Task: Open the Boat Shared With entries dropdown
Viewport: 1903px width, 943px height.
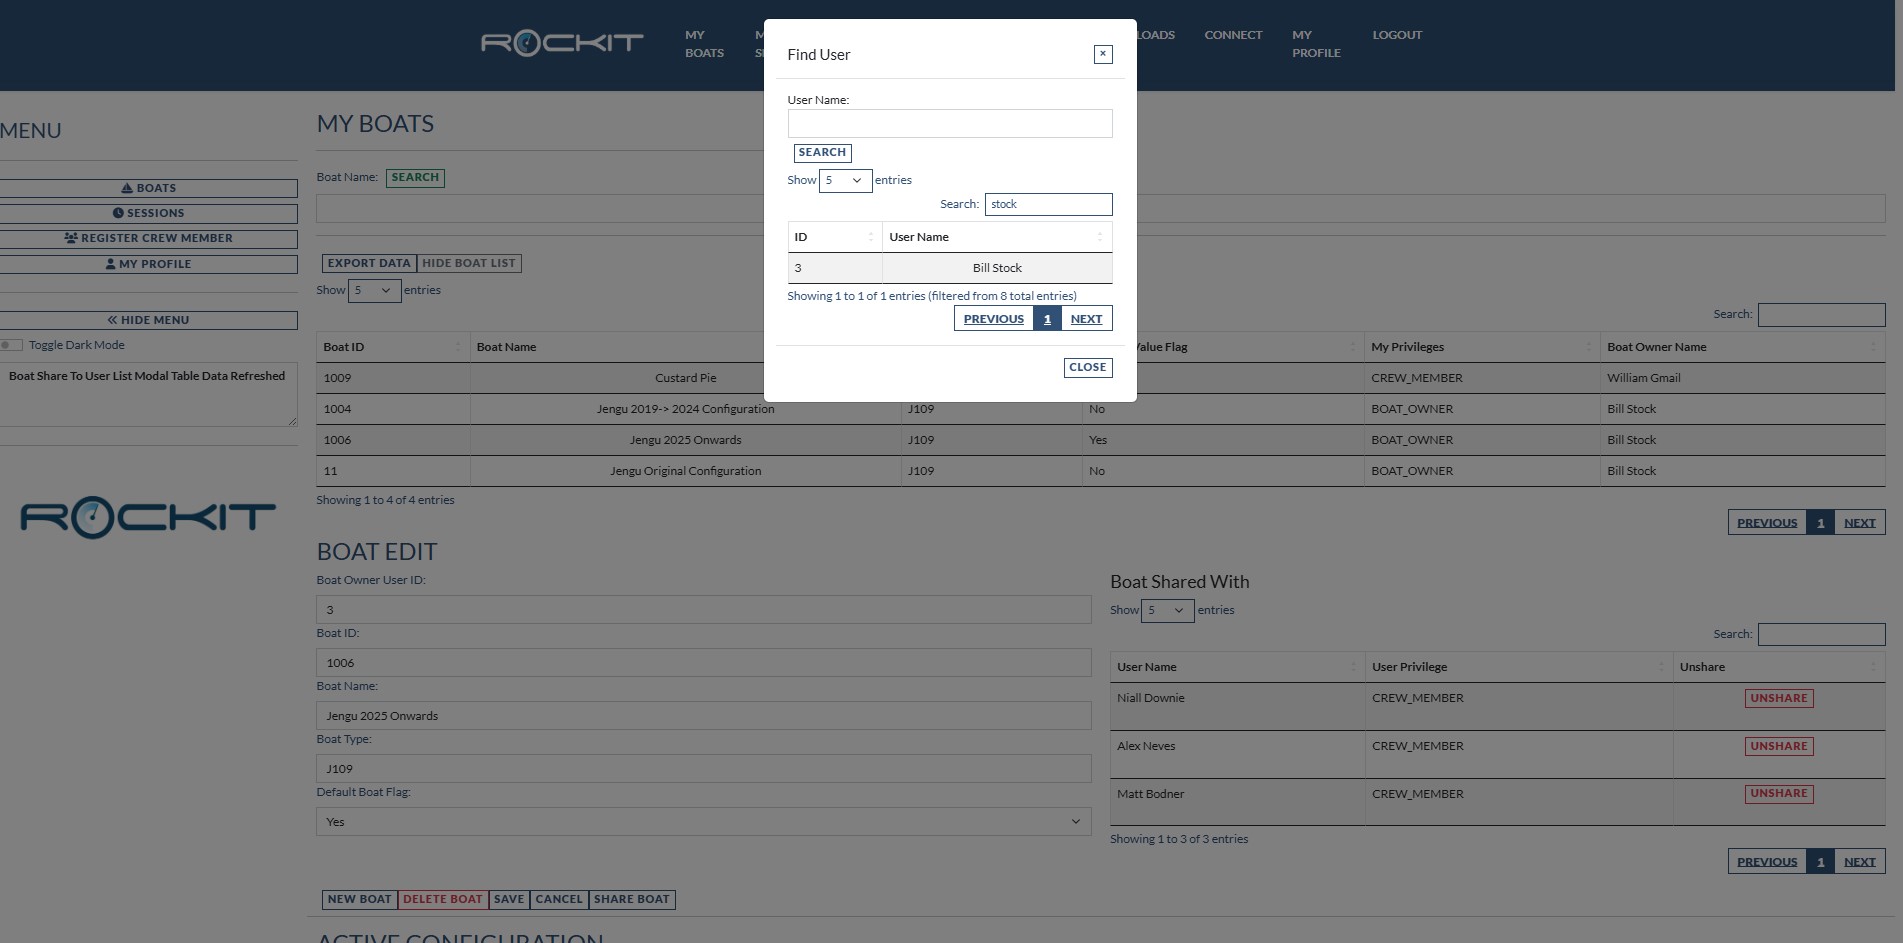Action: pos(1166,610)
